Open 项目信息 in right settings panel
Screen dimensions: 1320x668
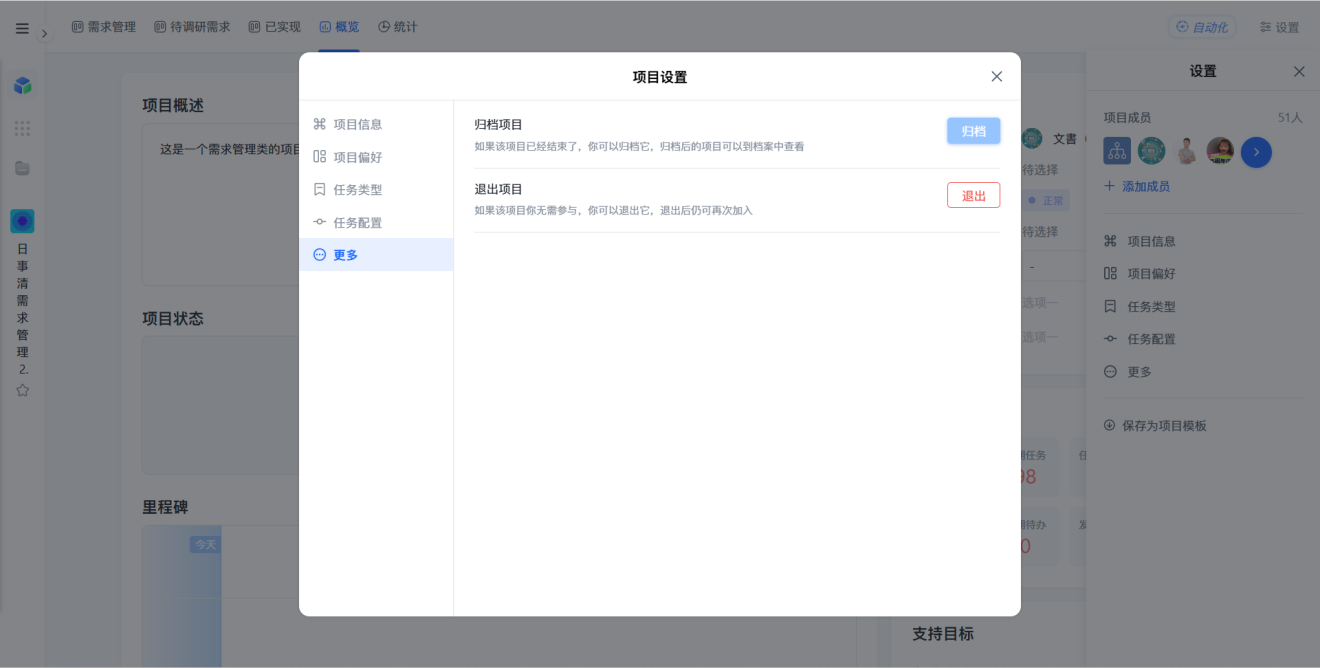tap(1140, 241)
